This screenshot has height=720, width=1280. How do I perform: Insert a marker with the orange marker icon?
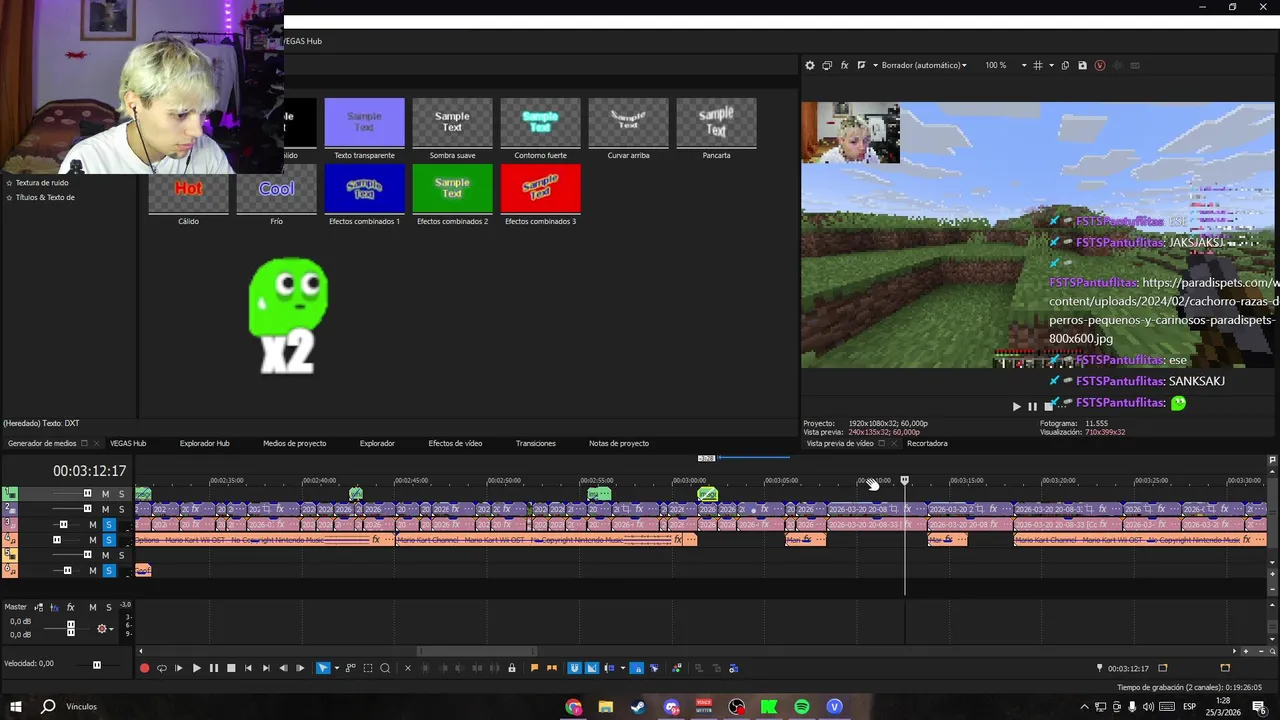[x=534, y=668]
